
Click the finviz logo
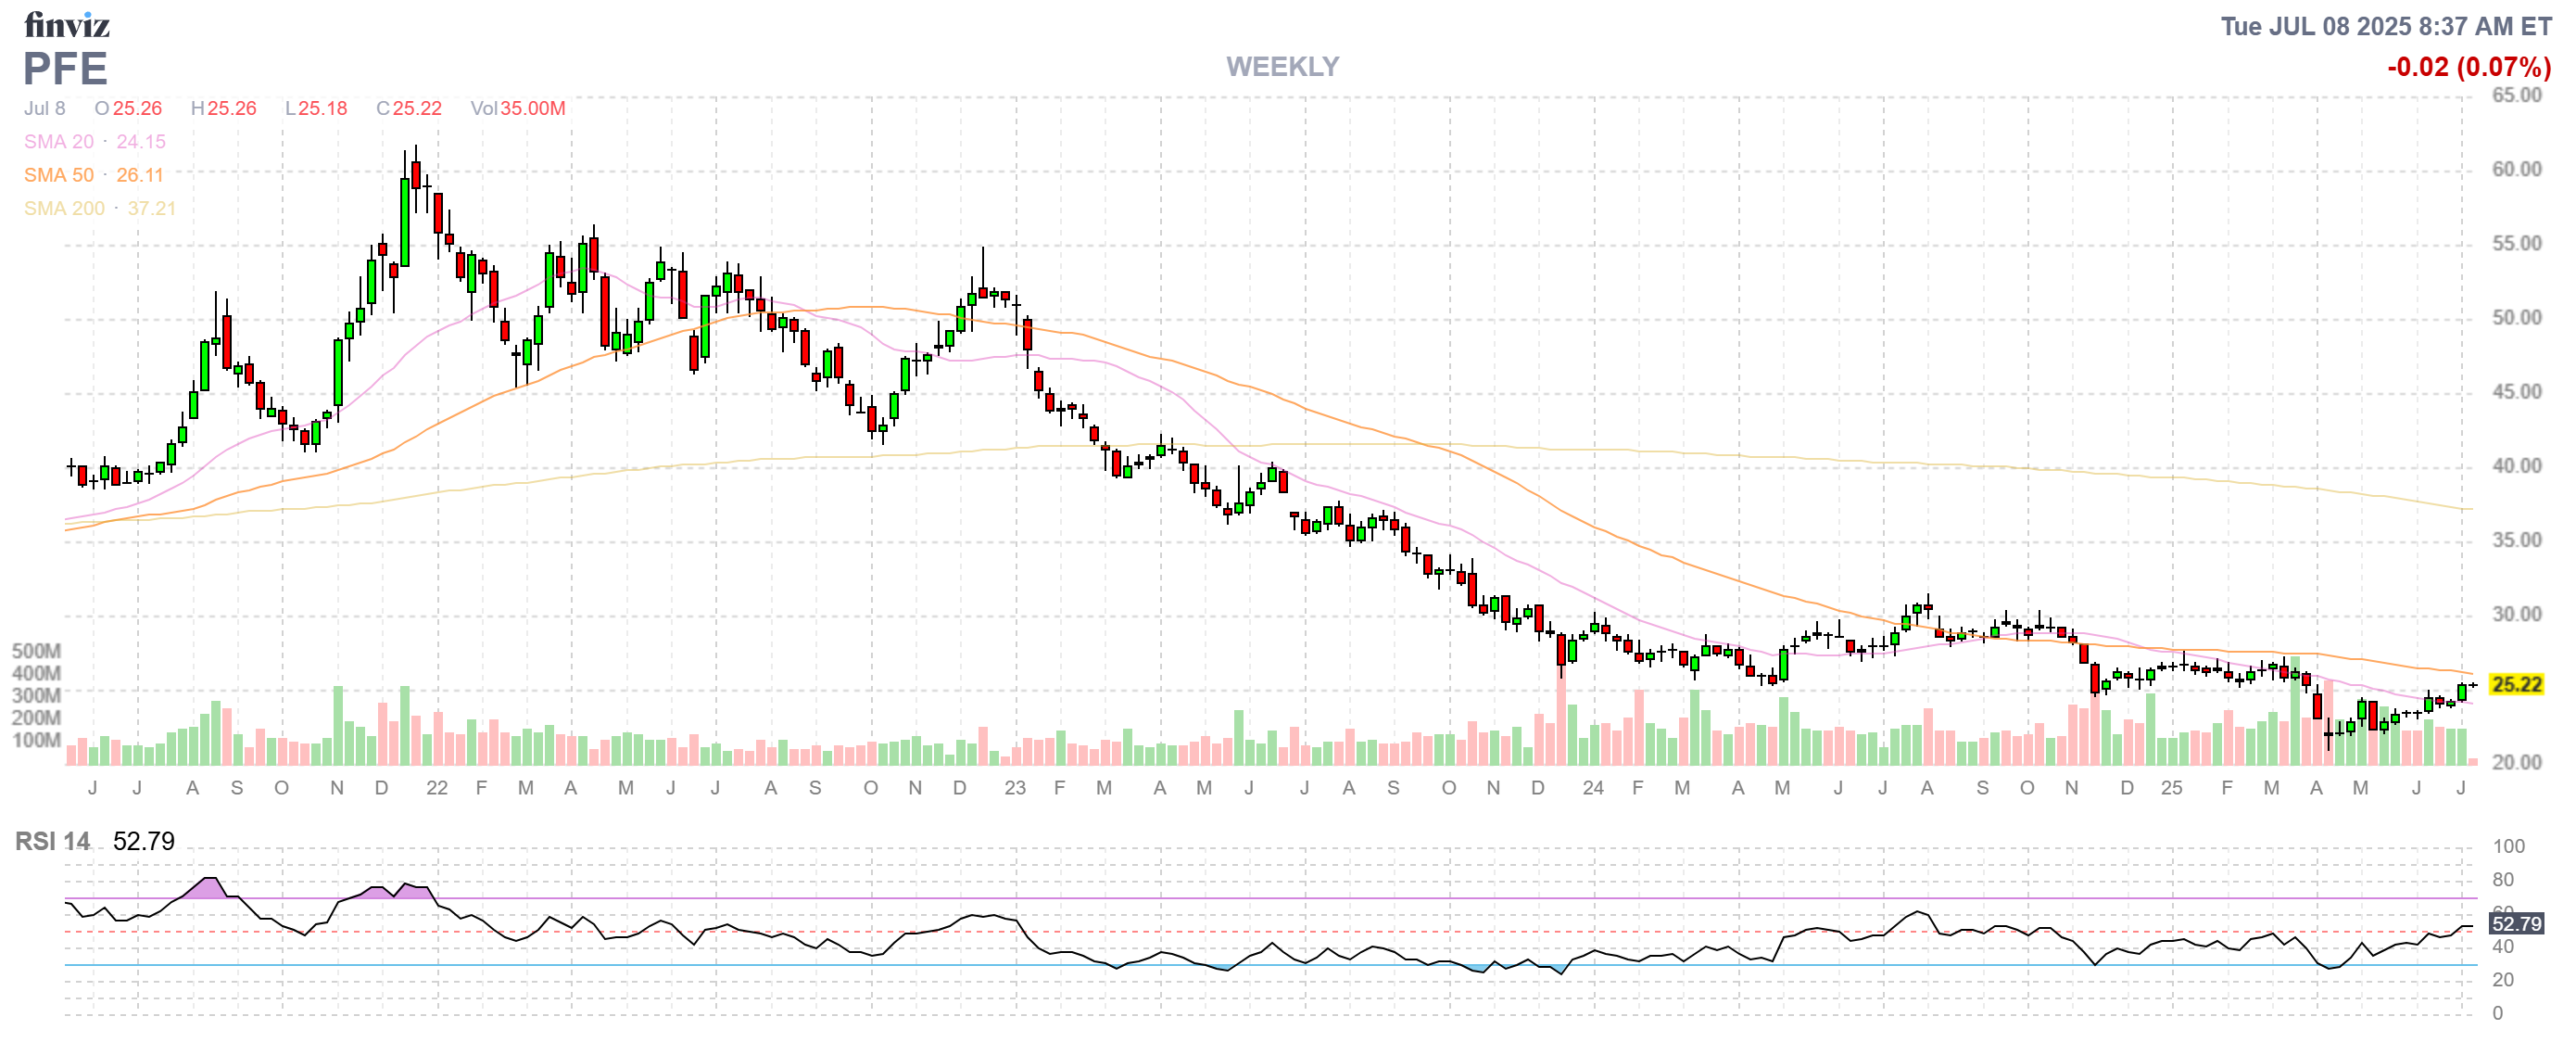point(66,24)
